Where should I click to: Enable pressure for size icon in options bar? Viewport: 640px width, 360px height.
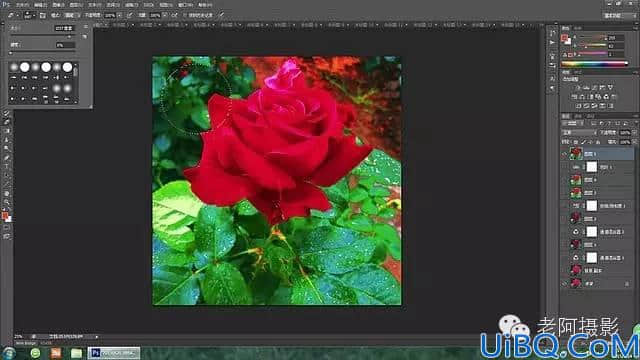[x=222, y=16]
